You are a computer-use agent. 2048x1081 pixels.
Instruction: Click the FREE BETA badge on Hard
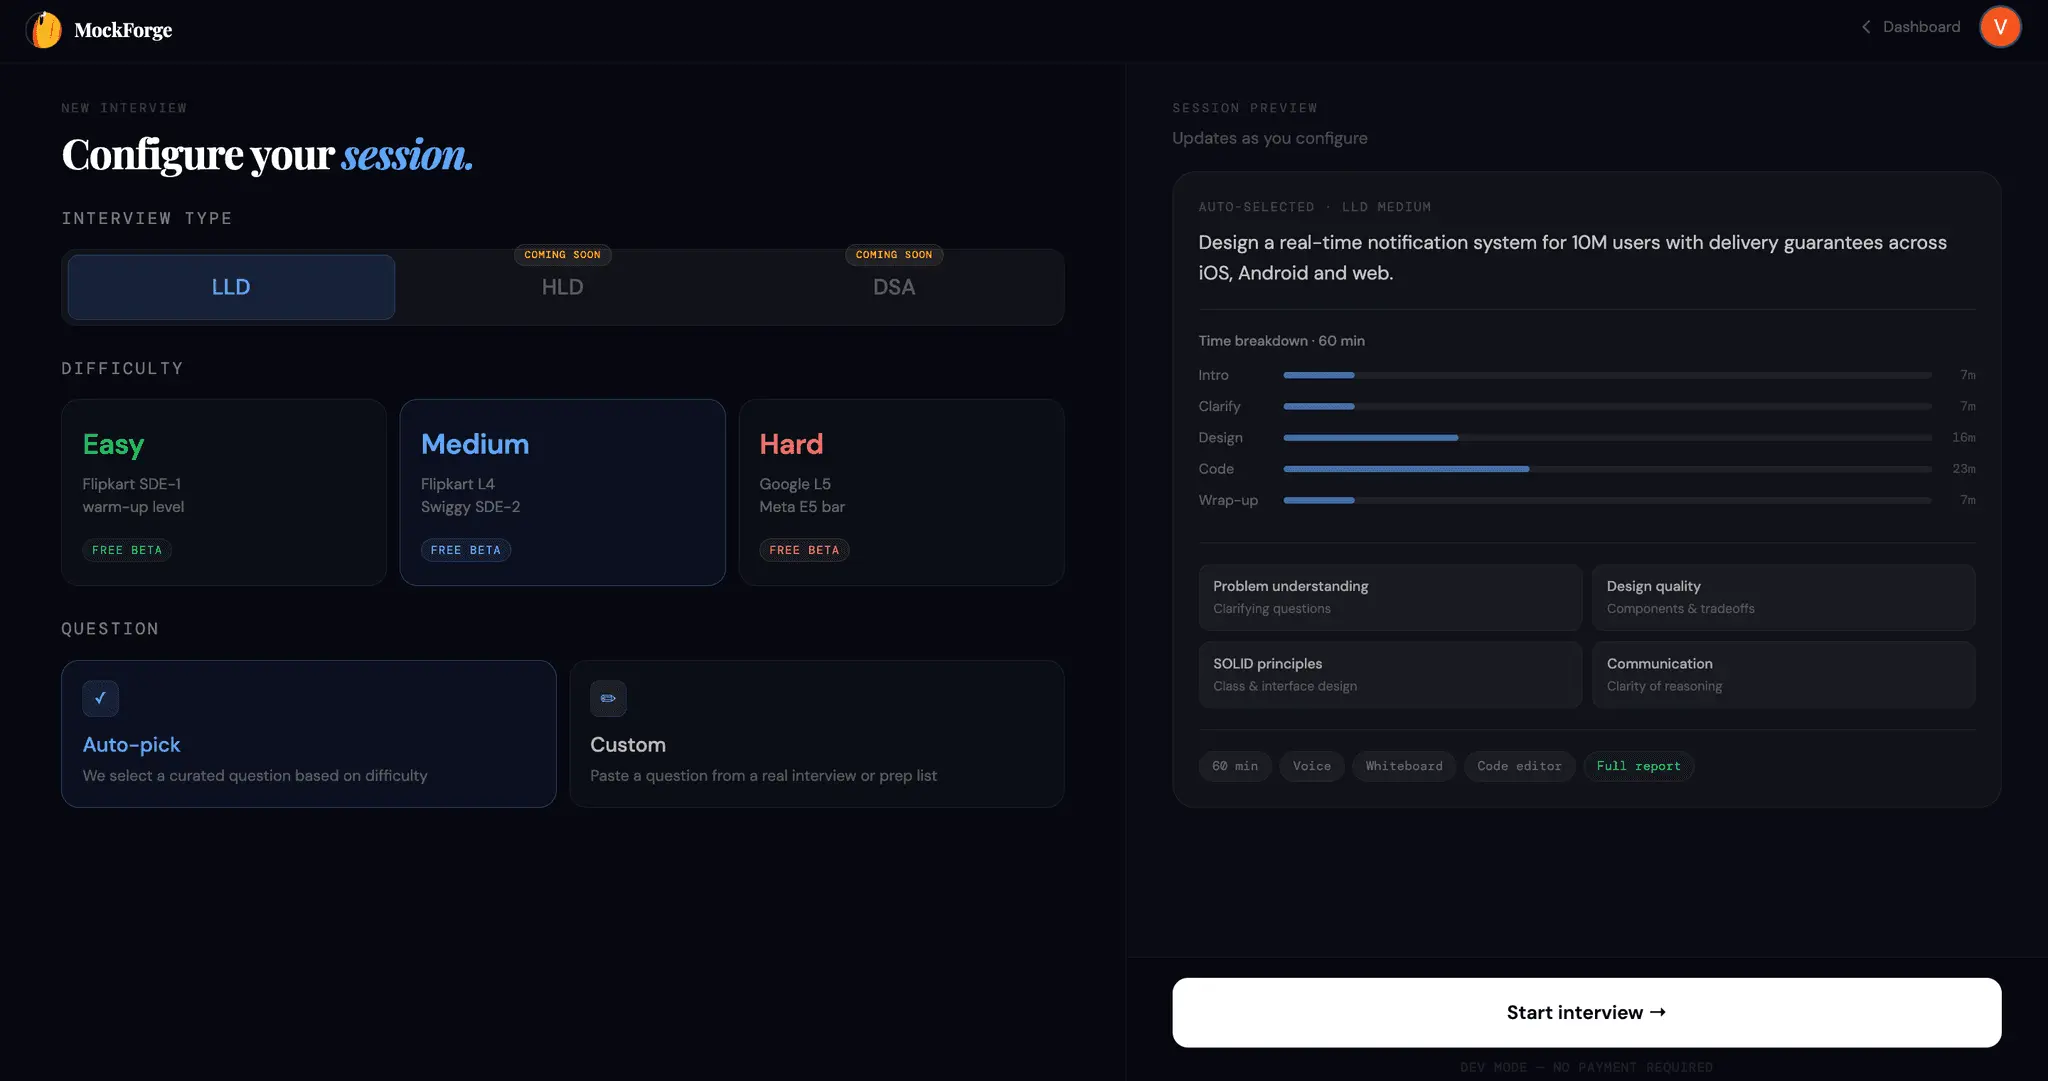pyautogui.click(x=804, y=550)
